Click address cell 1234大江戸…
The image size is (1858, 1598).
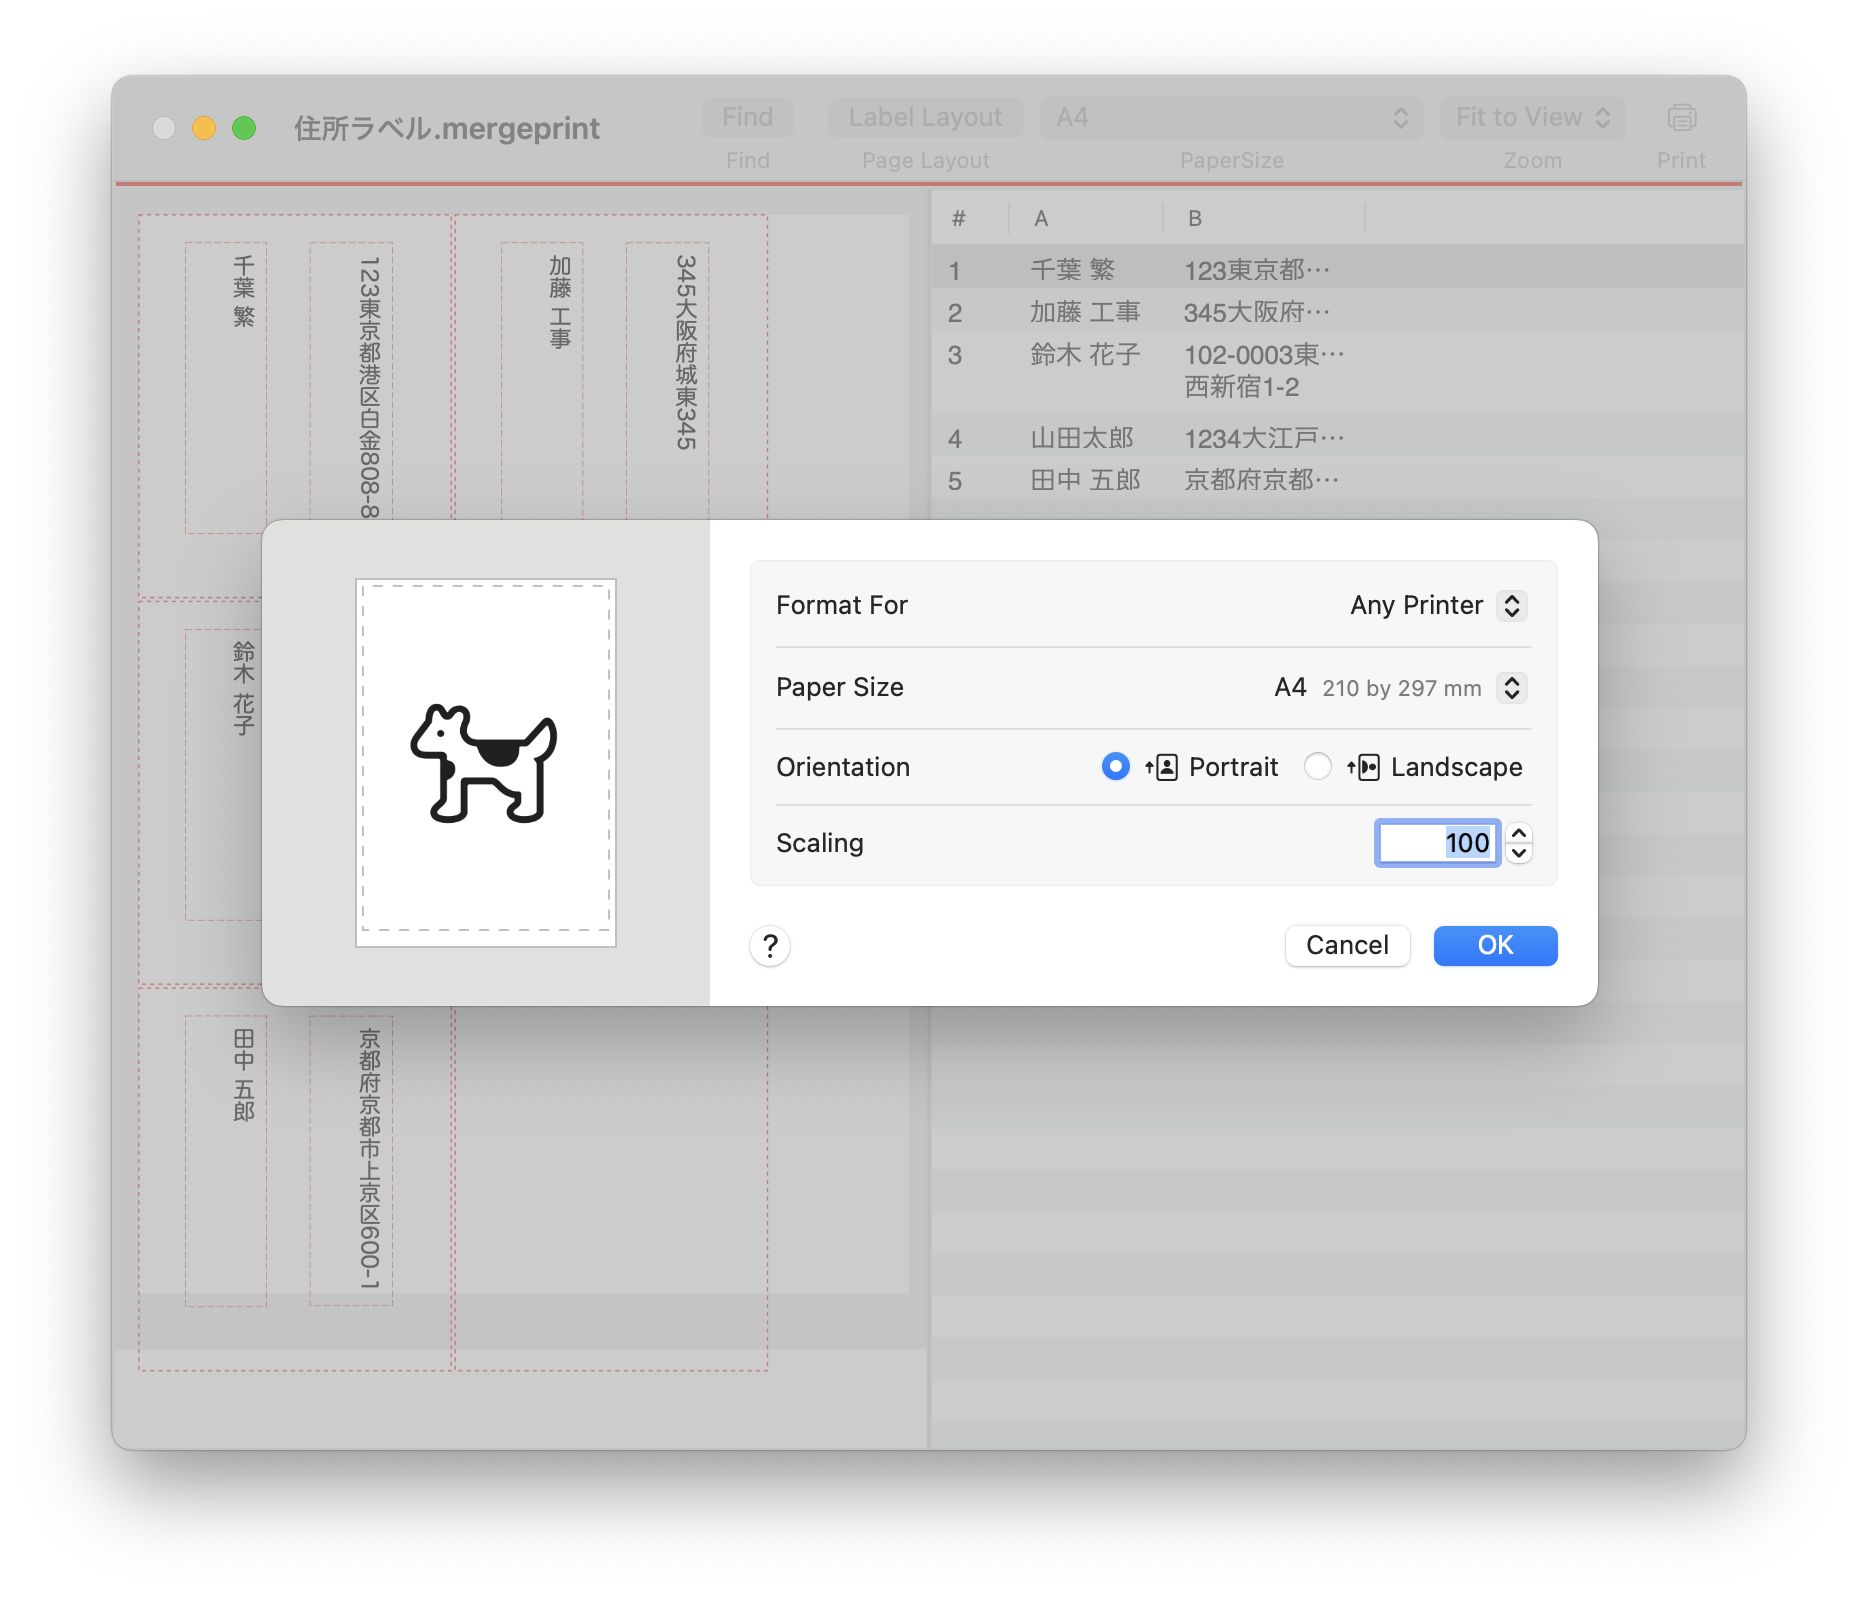(x=1265, y=438)
